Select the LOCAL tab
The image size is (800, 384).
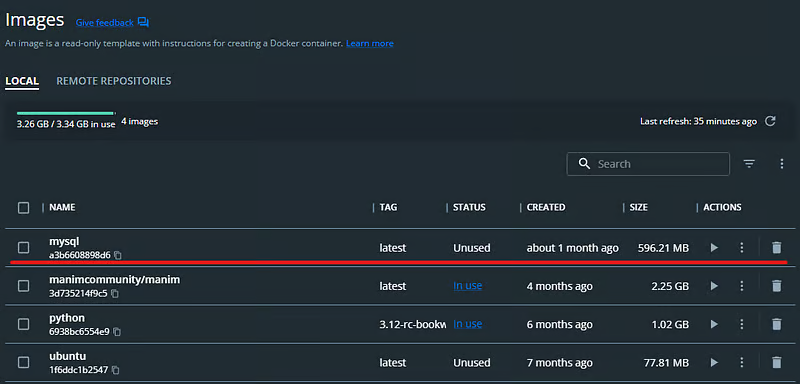22,82
